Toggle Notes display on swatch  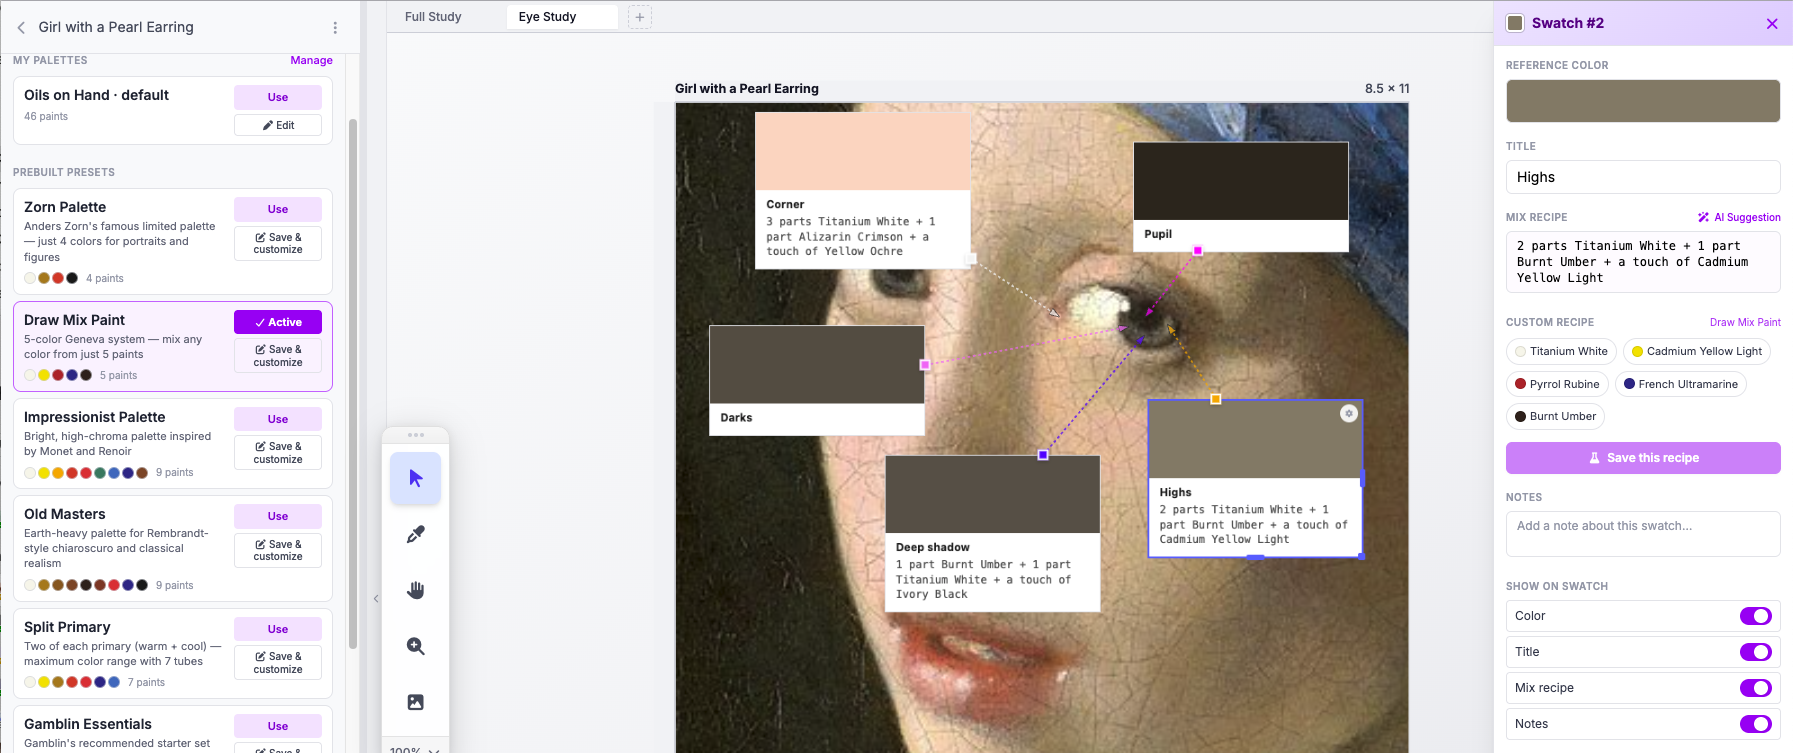(1755, 724)
